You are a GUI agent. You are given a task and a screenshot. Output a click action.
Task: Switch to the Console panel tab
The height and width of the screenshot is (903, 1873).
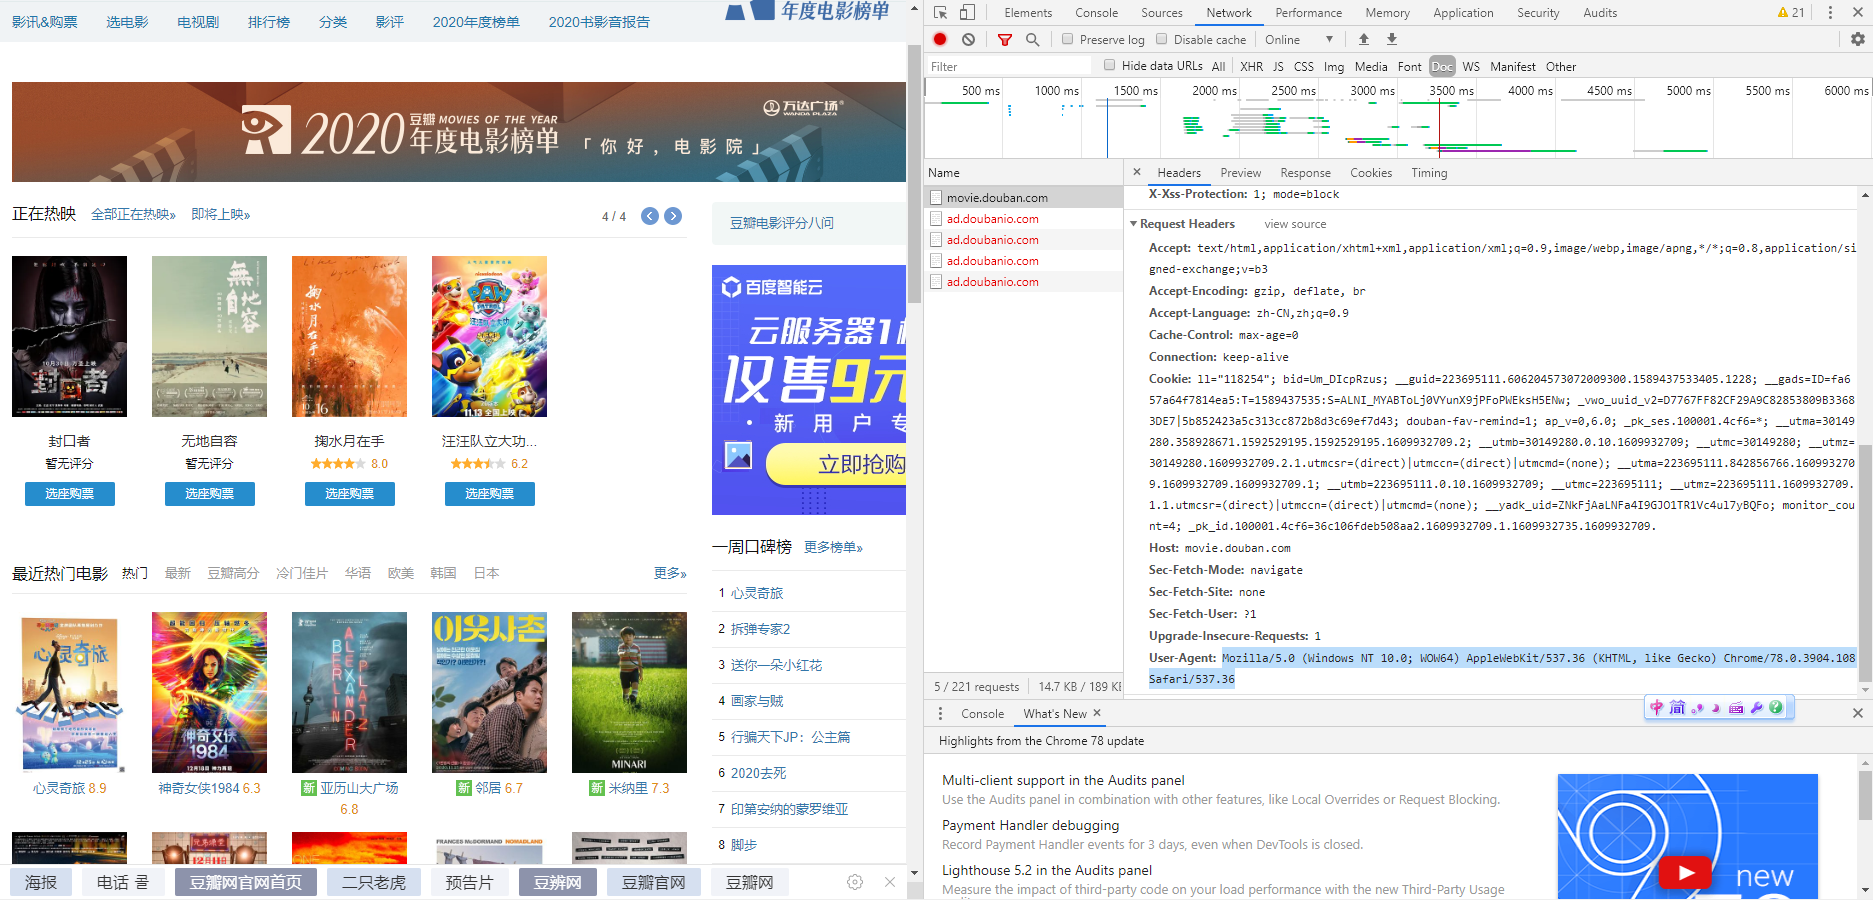pos(1096,13)
